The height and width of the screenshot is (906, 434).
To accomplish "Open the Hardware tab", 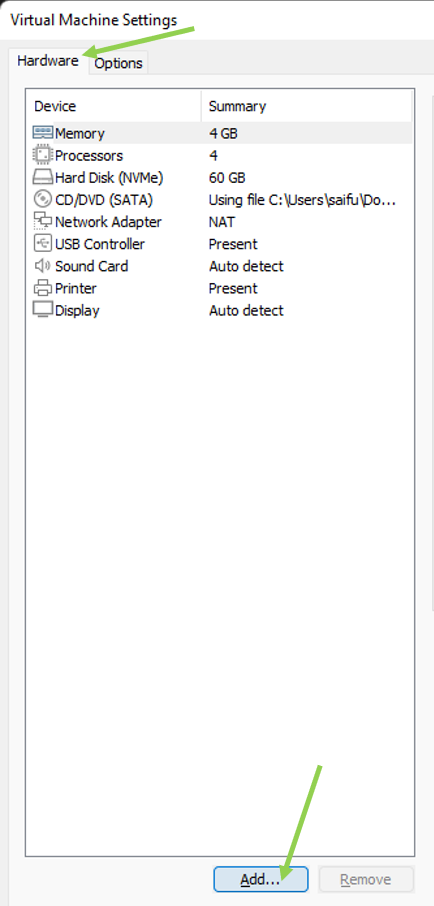I will [48, 61].
